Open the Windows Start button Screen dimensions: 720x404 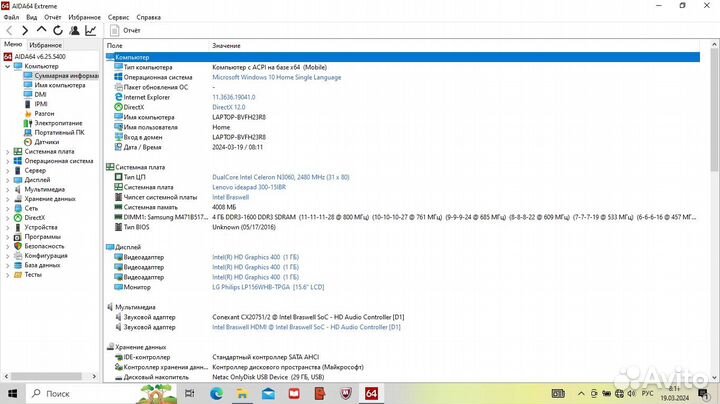tap(12, 393)
